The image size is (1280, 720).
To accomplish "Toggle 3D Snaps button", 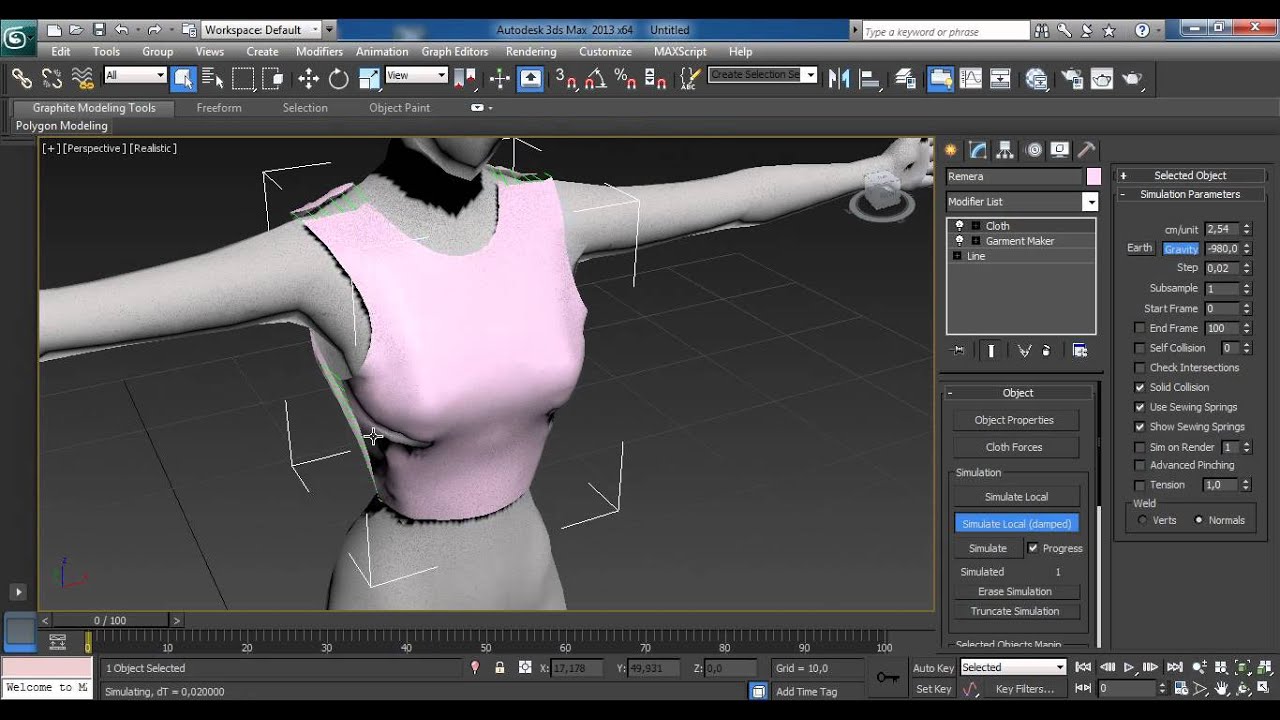I will point(566,78).
